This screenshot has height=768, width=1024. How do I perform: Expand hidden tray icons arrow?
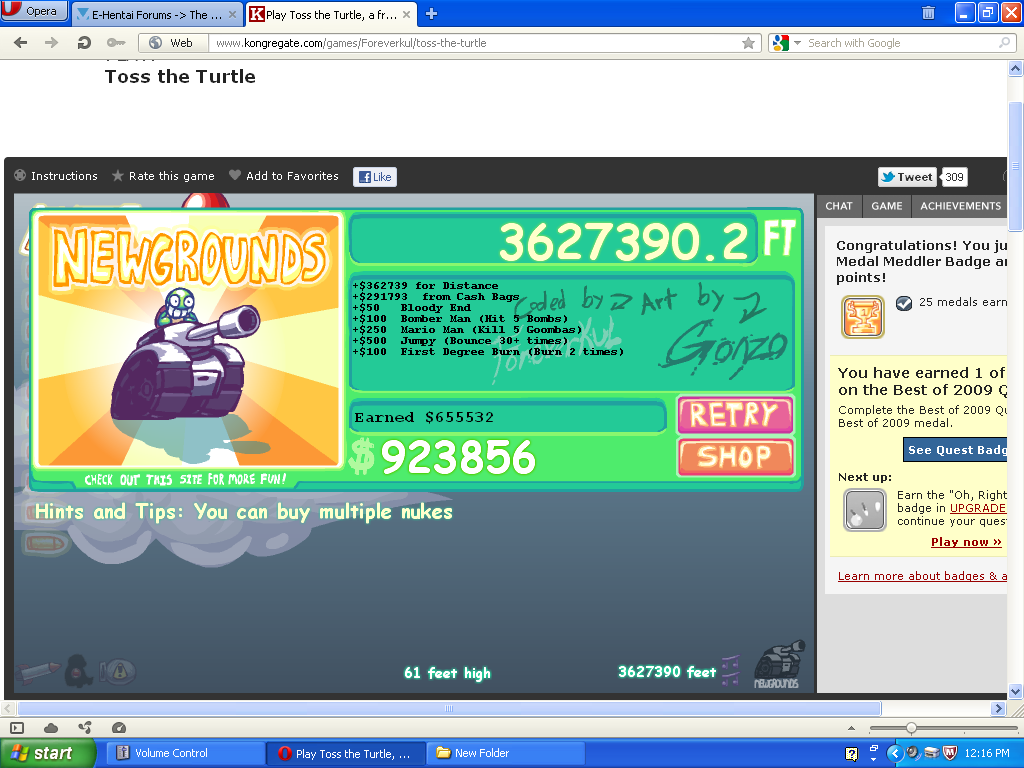click(x=895, y=754)
